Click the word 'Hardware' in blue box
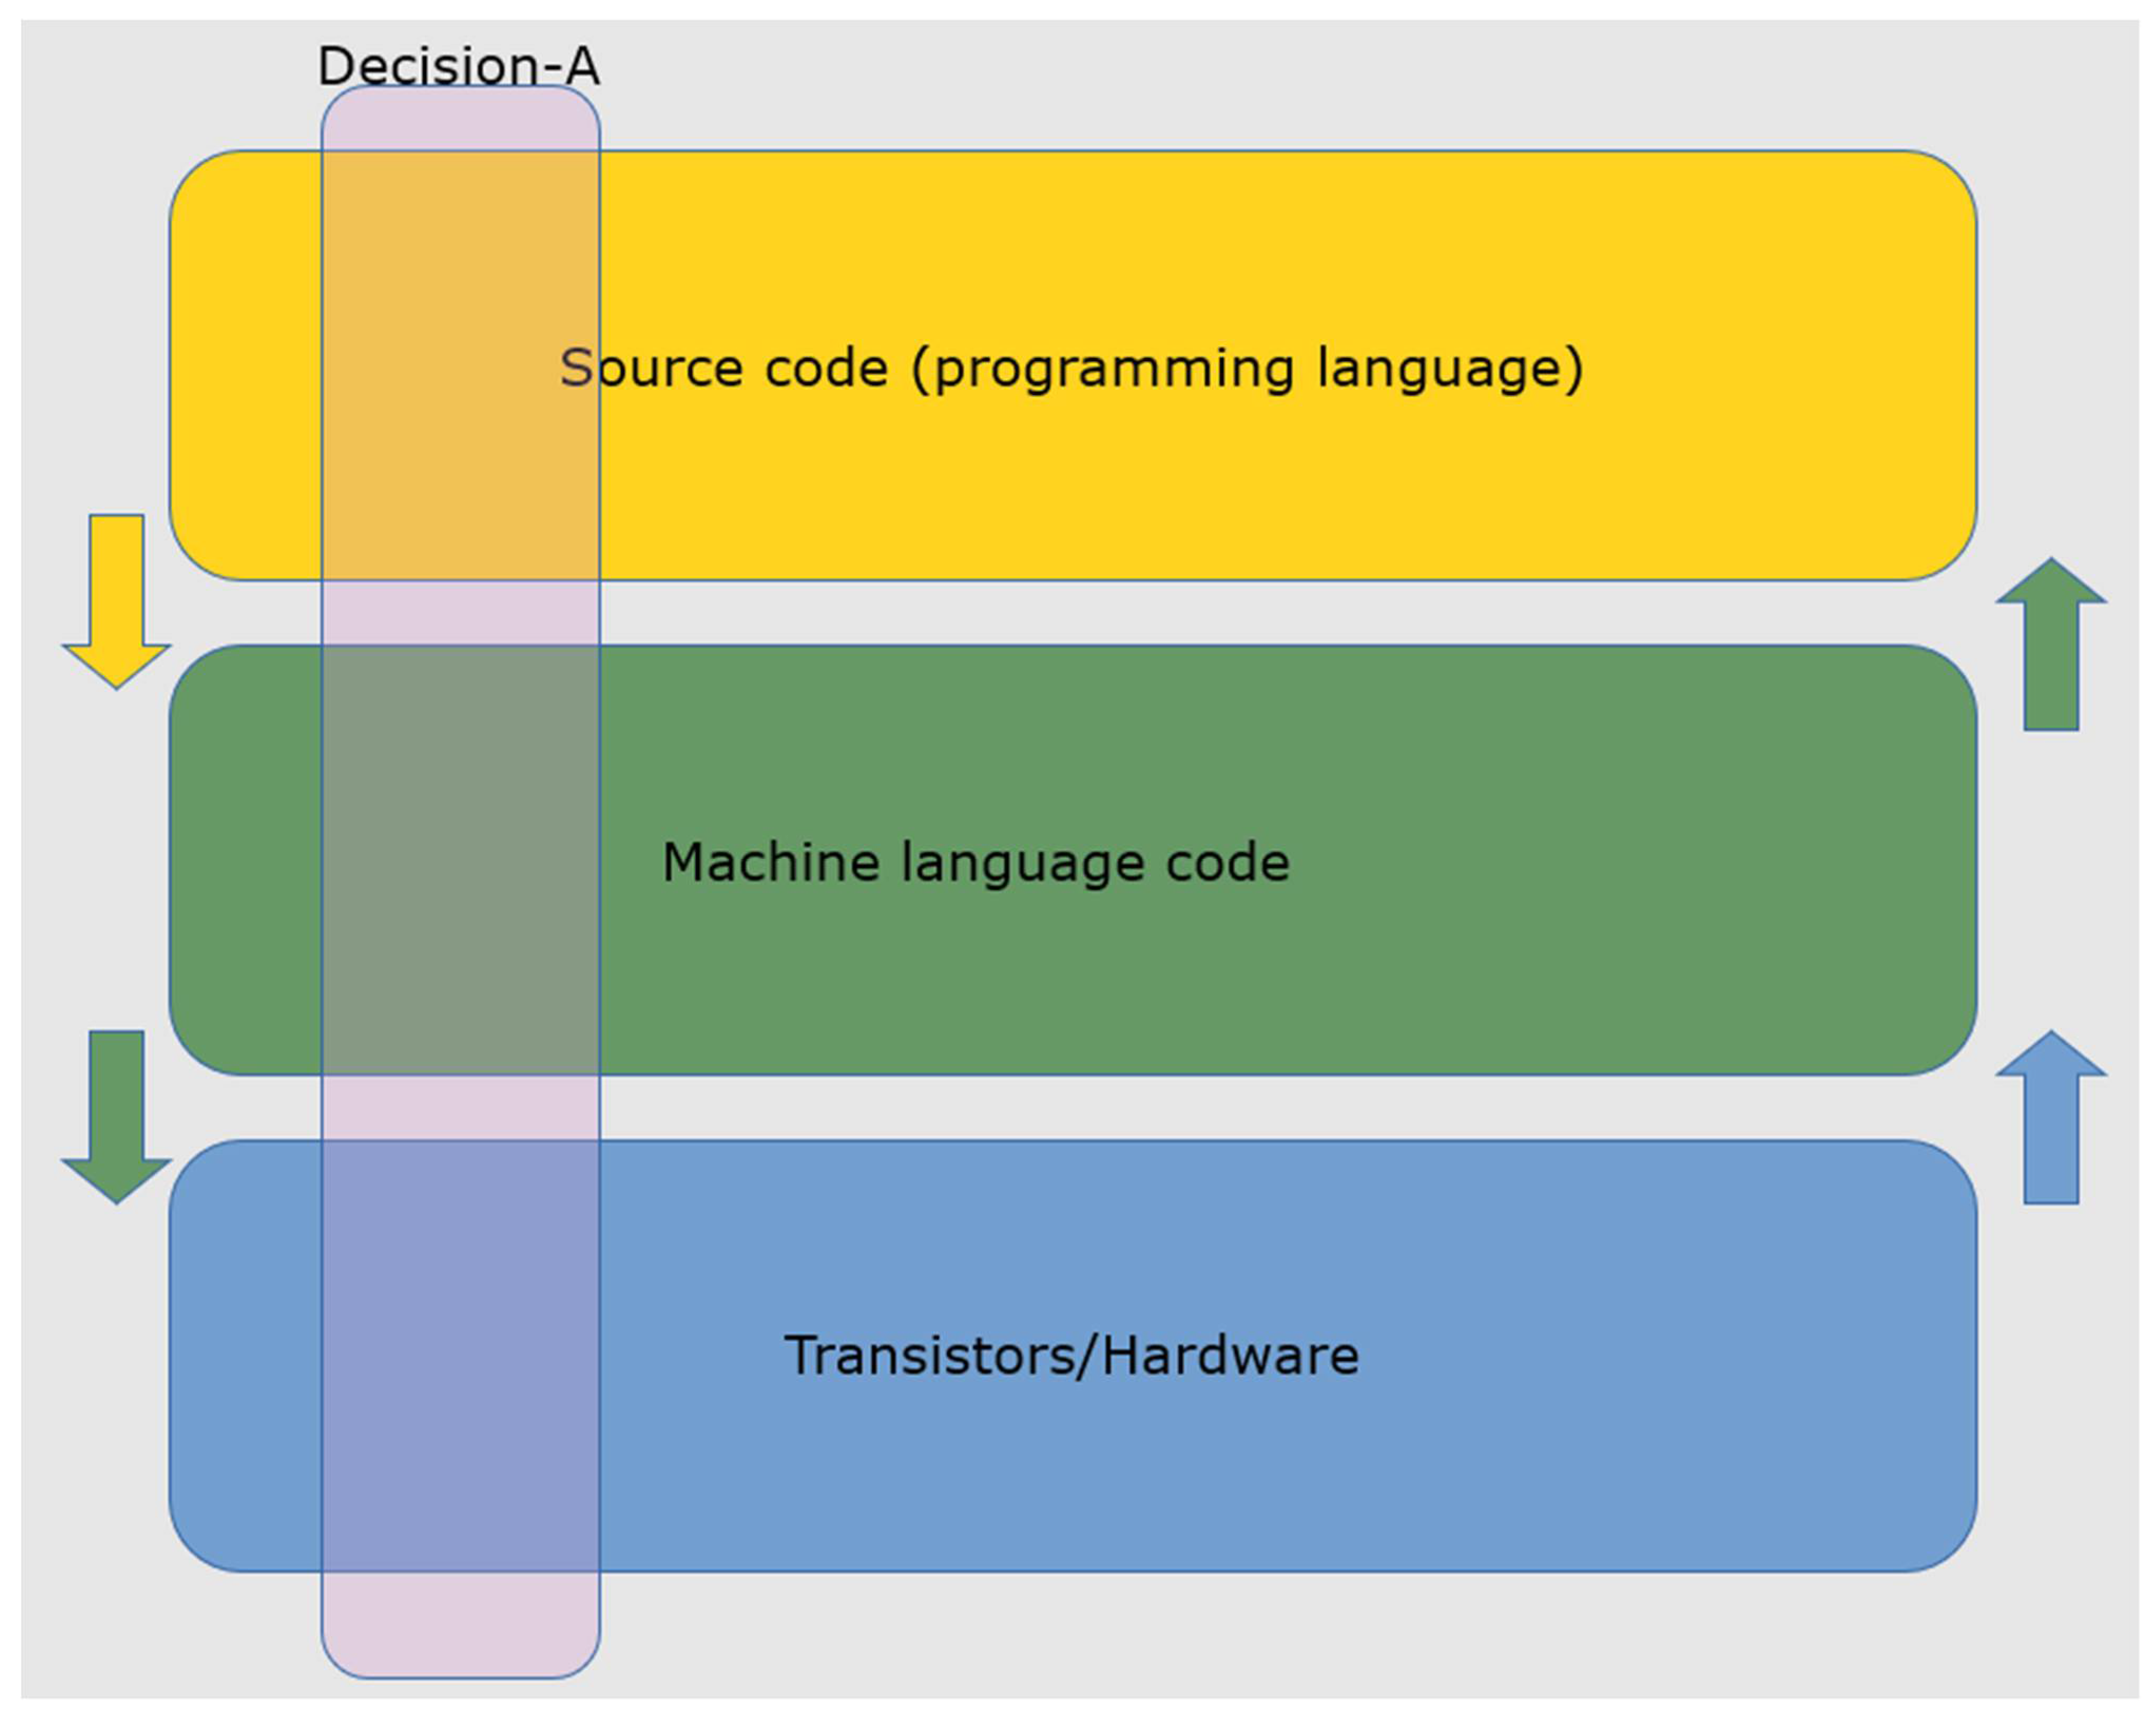The width and height of the screenshot is (2156, 1717). (x=1230, y=1356)
